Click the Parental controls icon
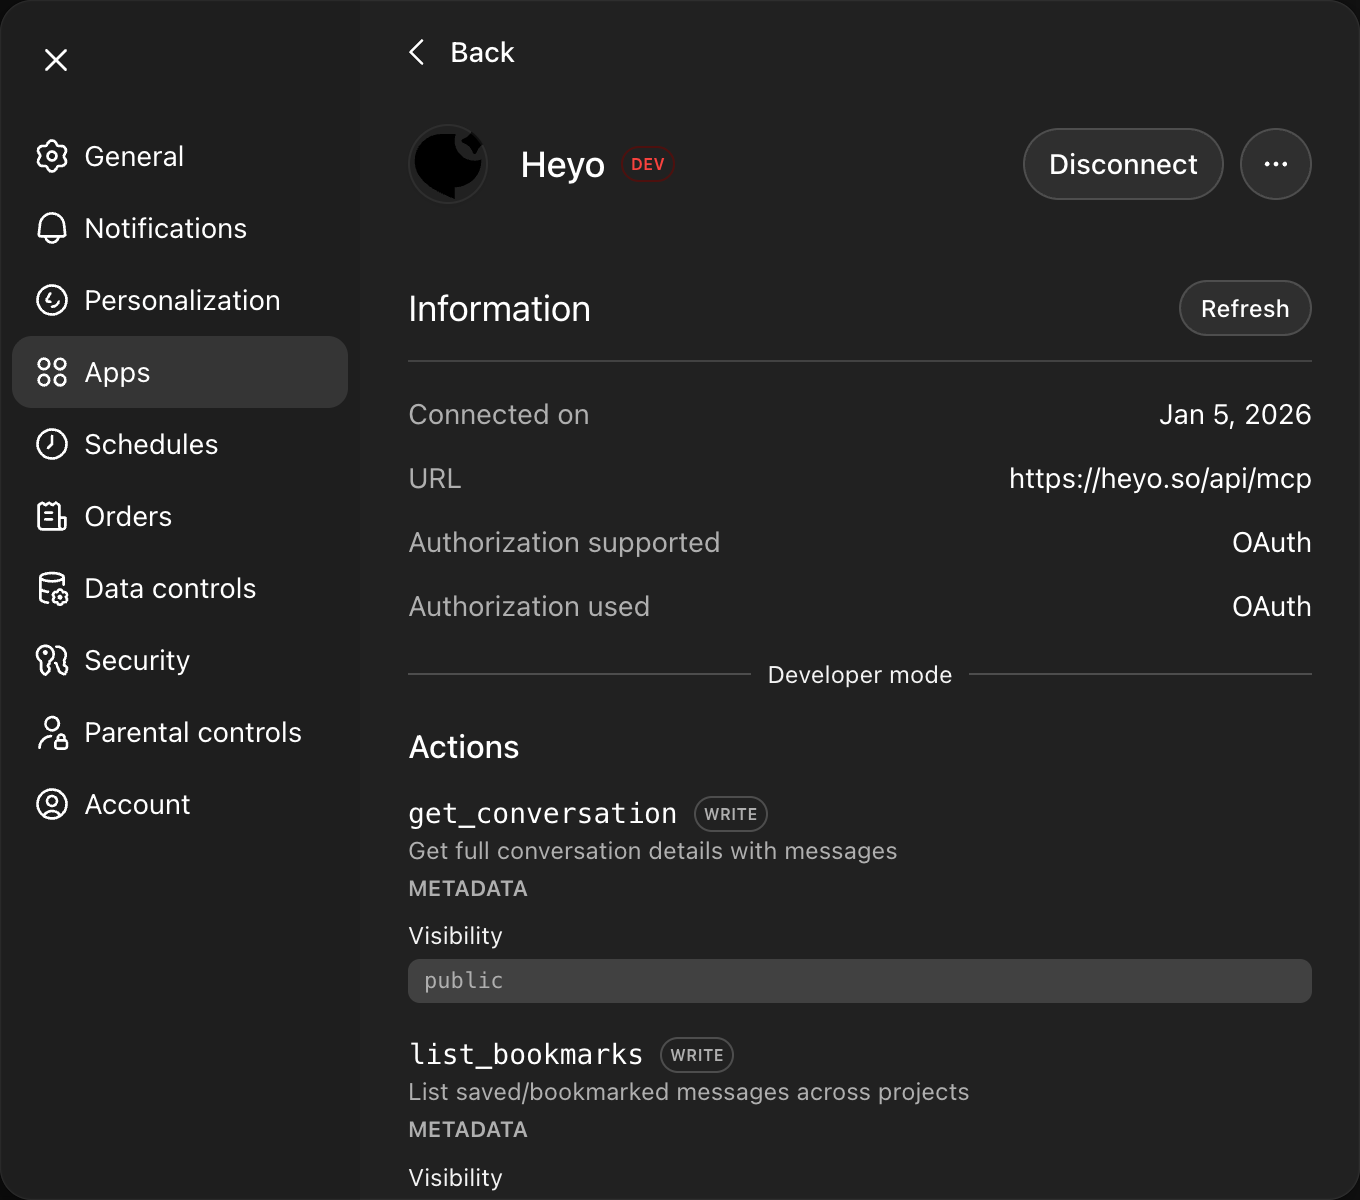 (52, 732)
